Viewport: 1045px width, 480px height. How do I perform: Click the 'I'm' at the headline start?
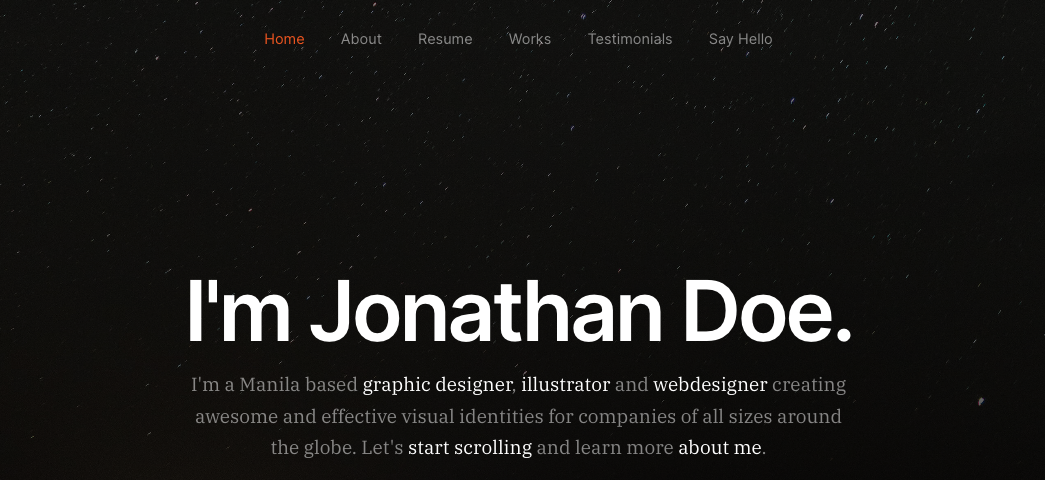coord(239,311)
